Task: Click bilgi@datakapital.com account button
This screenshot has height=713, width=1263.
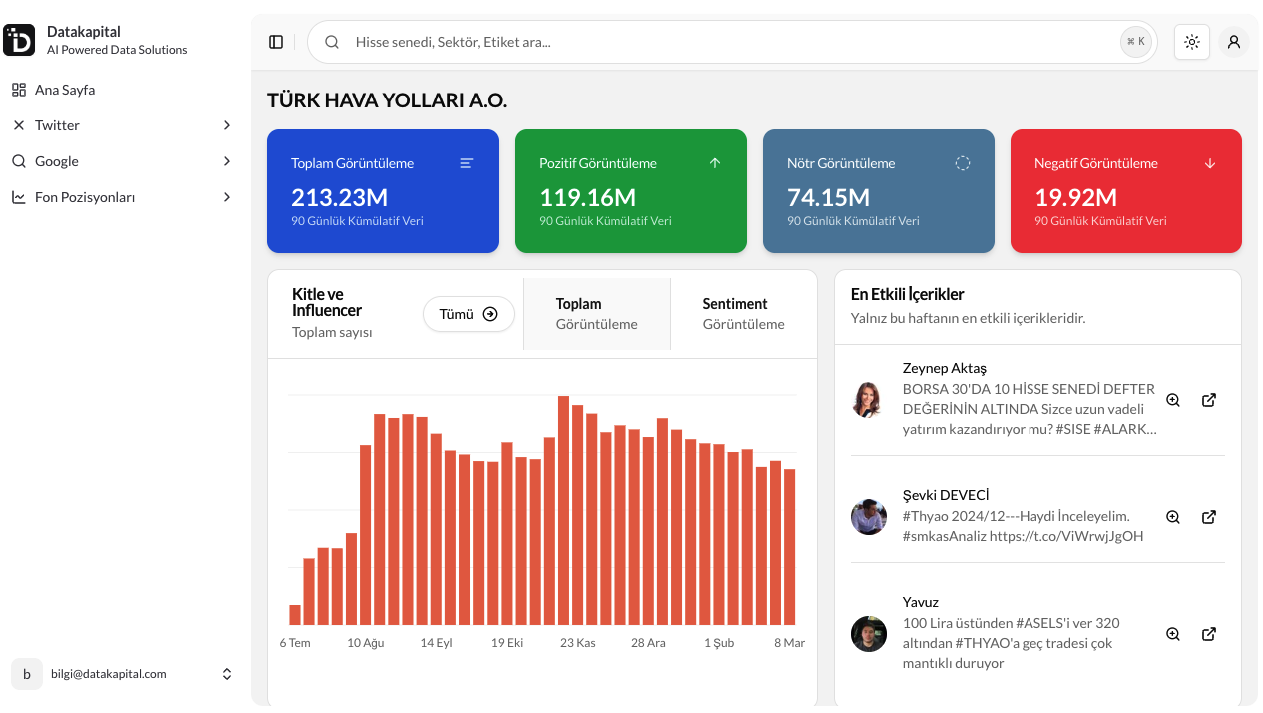Action: pos(123,674)
